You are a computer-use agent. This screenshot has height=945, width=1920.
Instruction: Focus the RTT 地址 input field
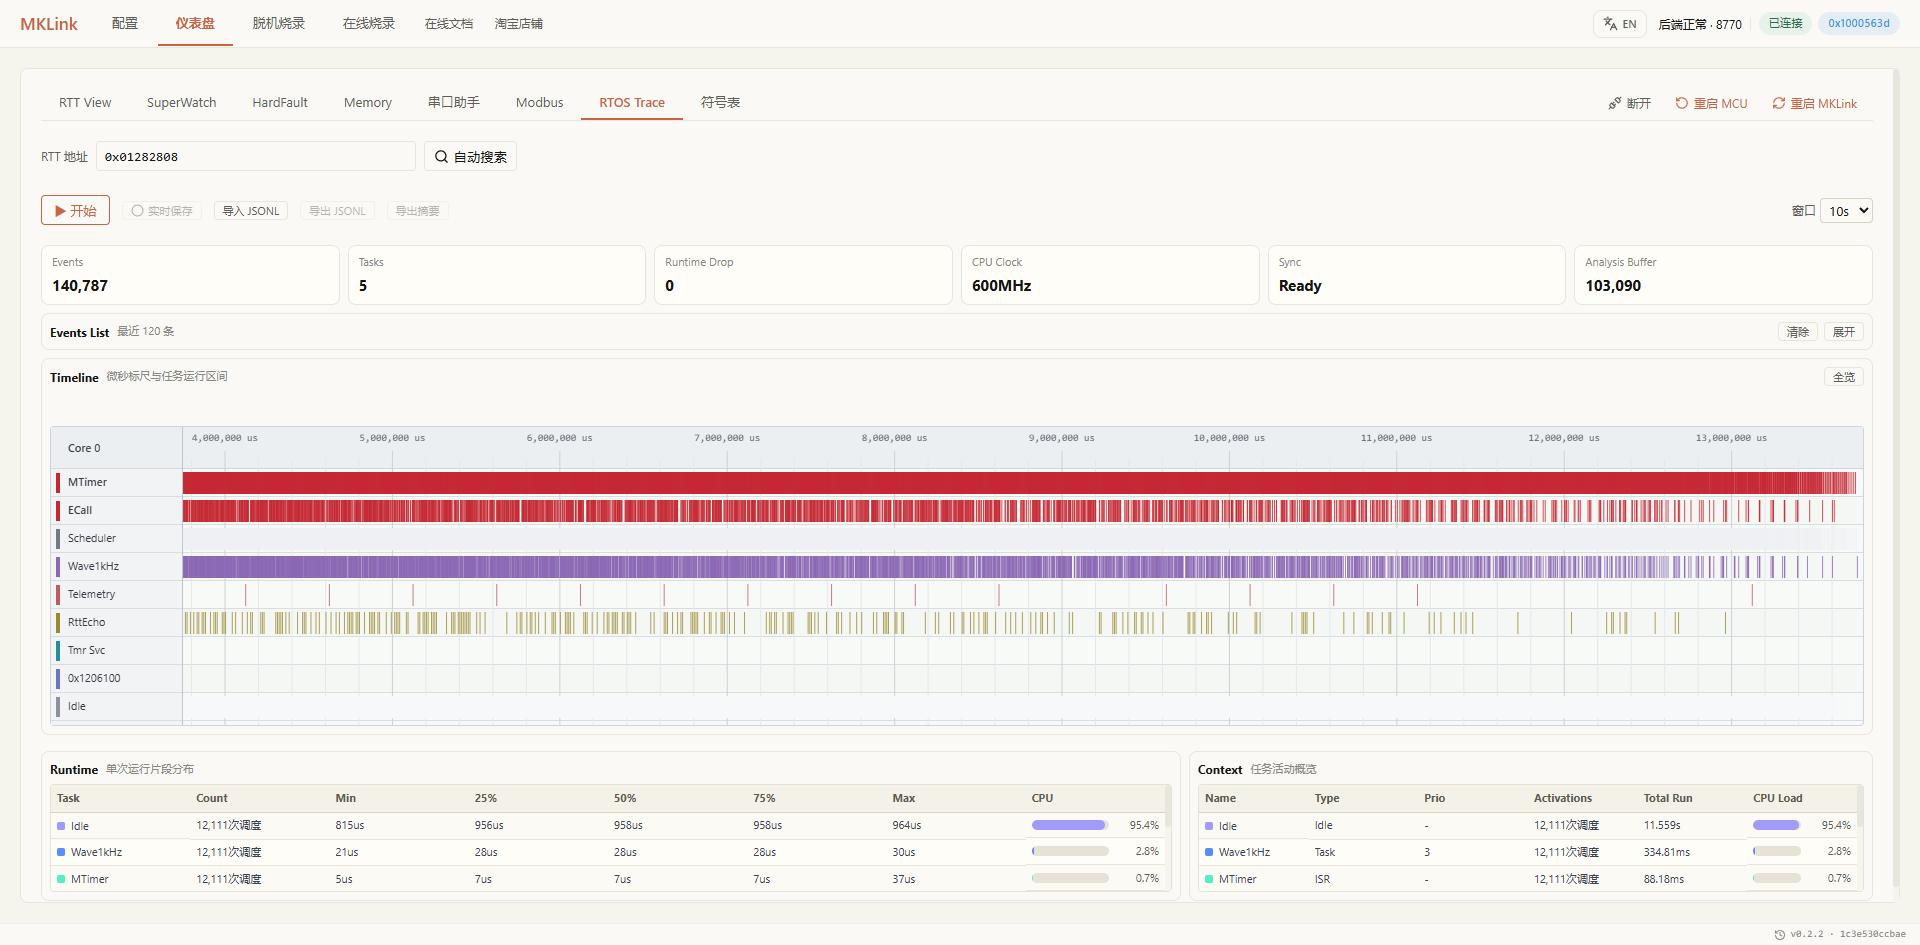click(256, 156)
